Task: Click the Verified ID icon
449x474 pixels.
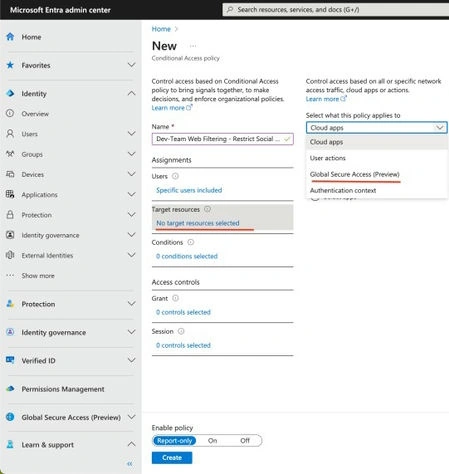Action: (x=10, y=360)
